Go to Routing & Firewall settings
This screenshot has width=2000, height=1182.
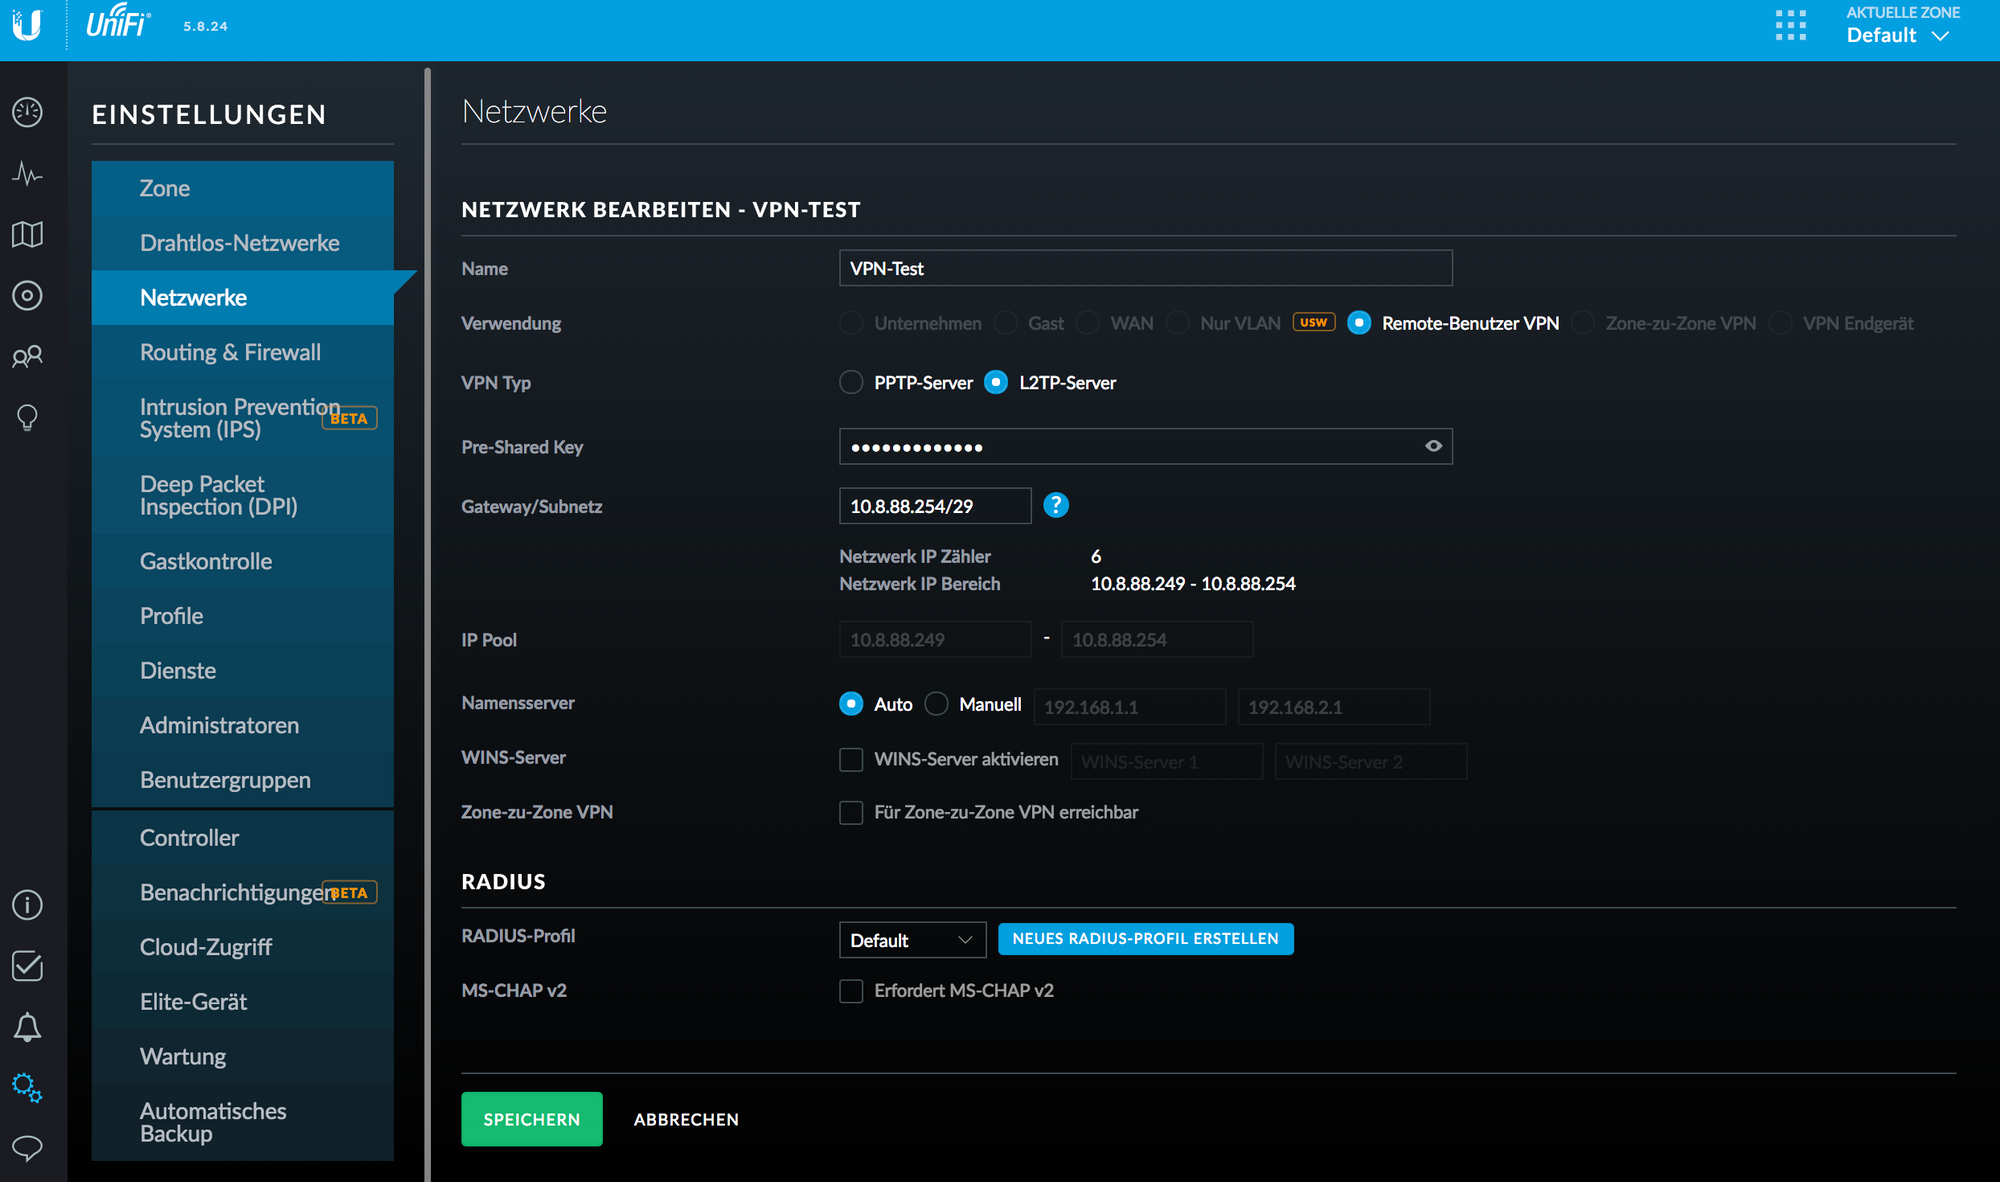tap(230, 352)
